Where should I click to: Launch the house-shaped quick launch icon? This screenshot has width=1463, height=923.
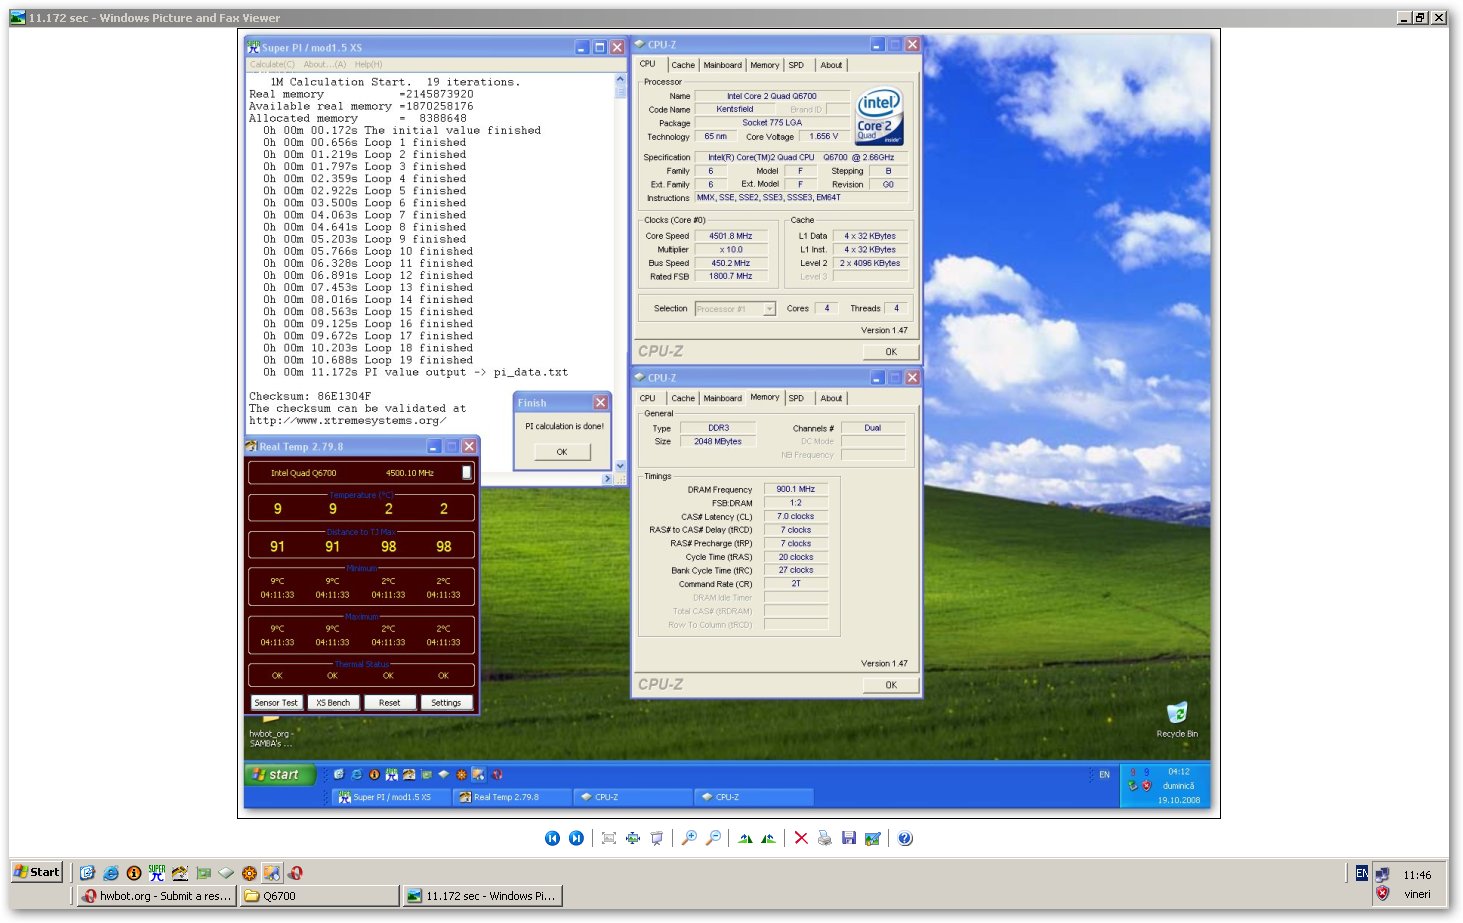click(180, 872)
